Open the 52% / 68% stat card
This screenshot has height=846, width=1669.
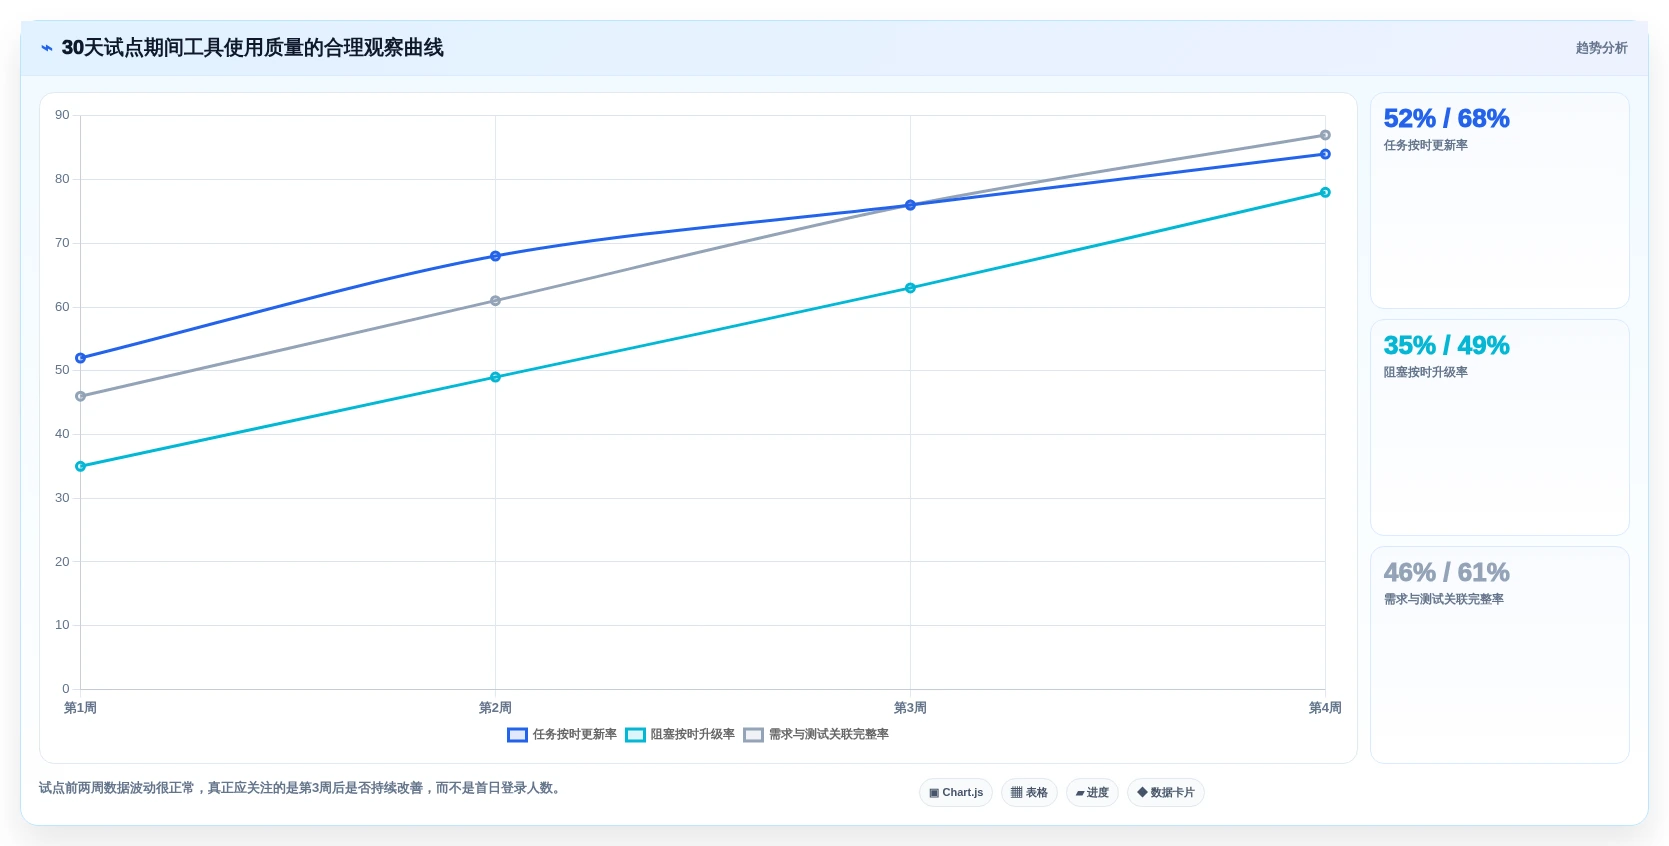1499,200
